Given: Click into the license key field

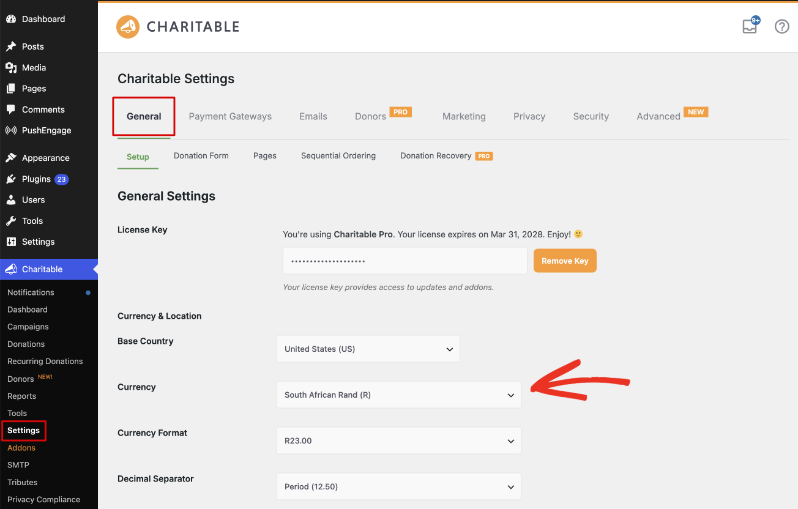Looking at the screenshot, I should [x=405, y=261].
